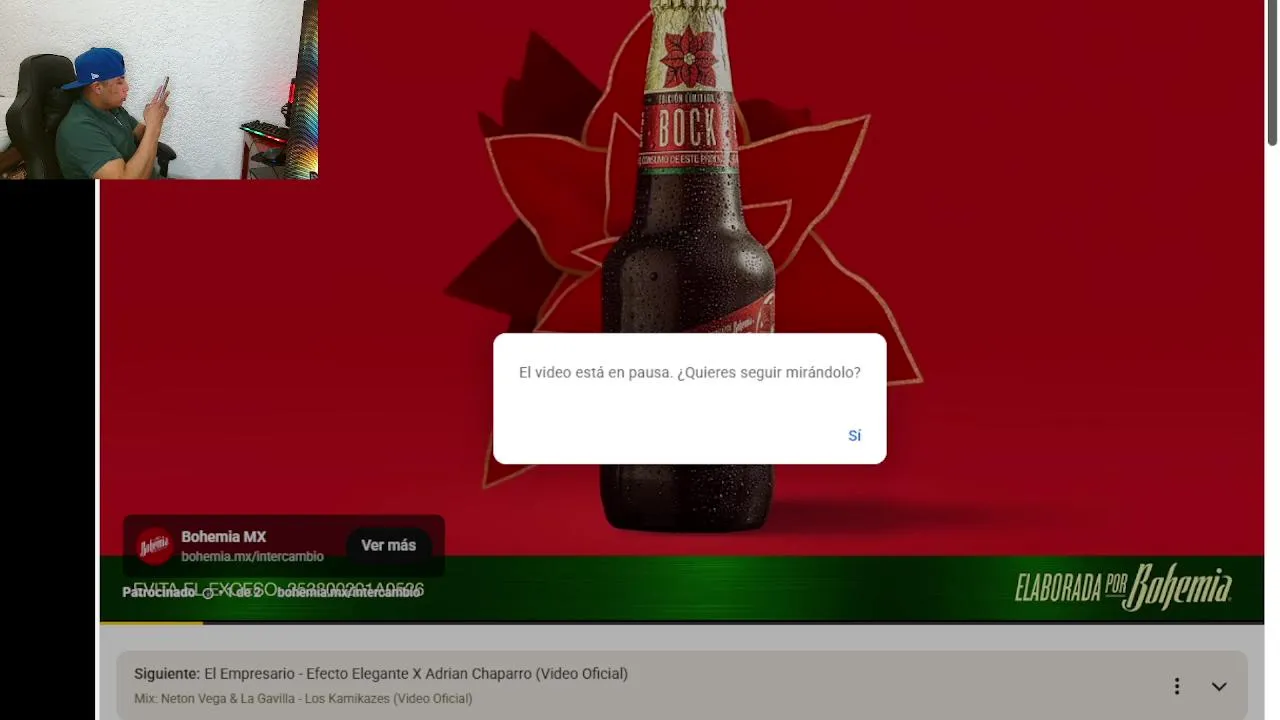This screenshot has width=1280, height=720.
Task: Seek within the yellow ad progress bar
Action: pos(151,623)
